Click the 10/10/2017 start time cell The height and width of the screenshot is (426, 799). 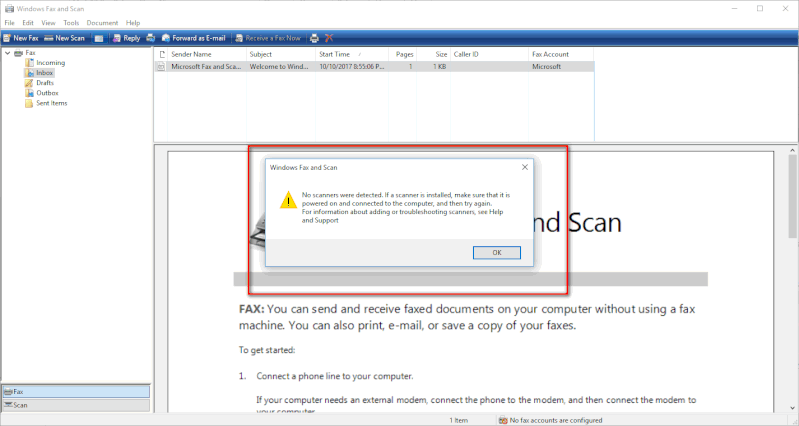352,66
